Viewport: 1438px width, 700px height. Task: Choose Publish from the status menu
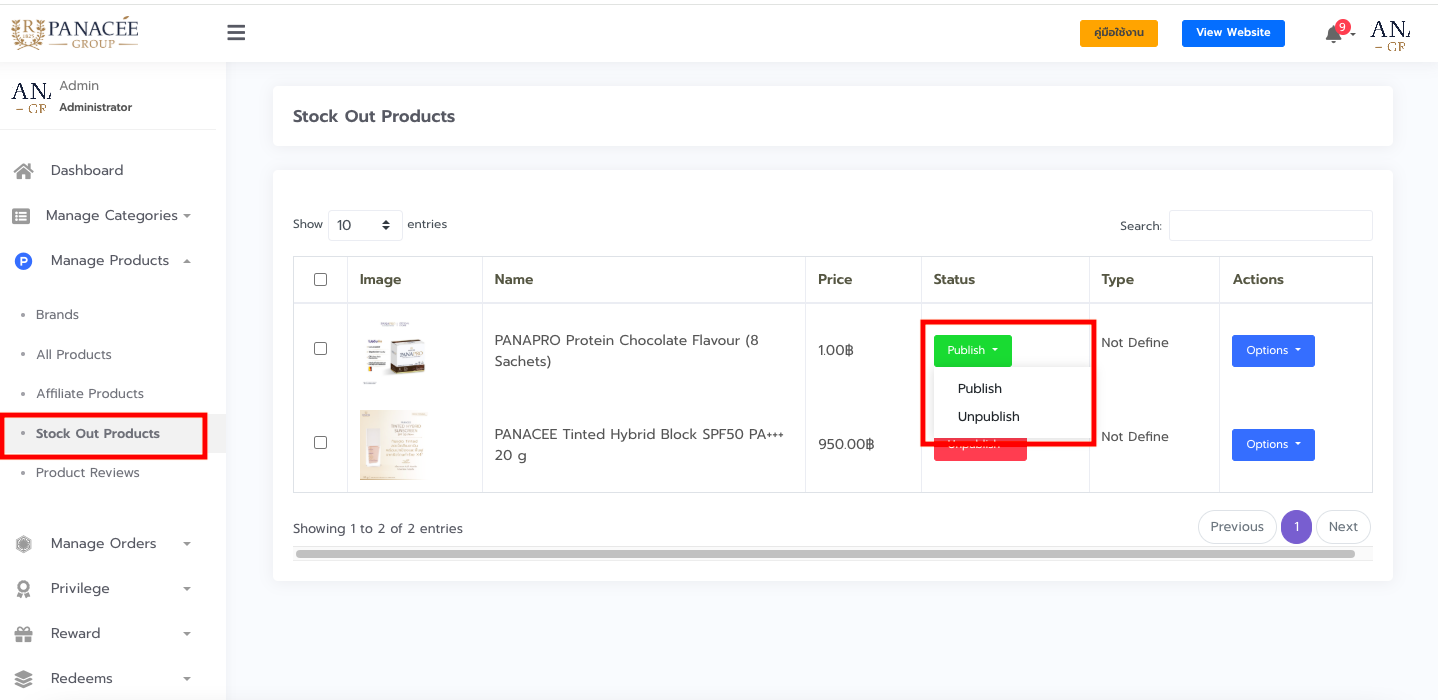[x=979, y=389]
